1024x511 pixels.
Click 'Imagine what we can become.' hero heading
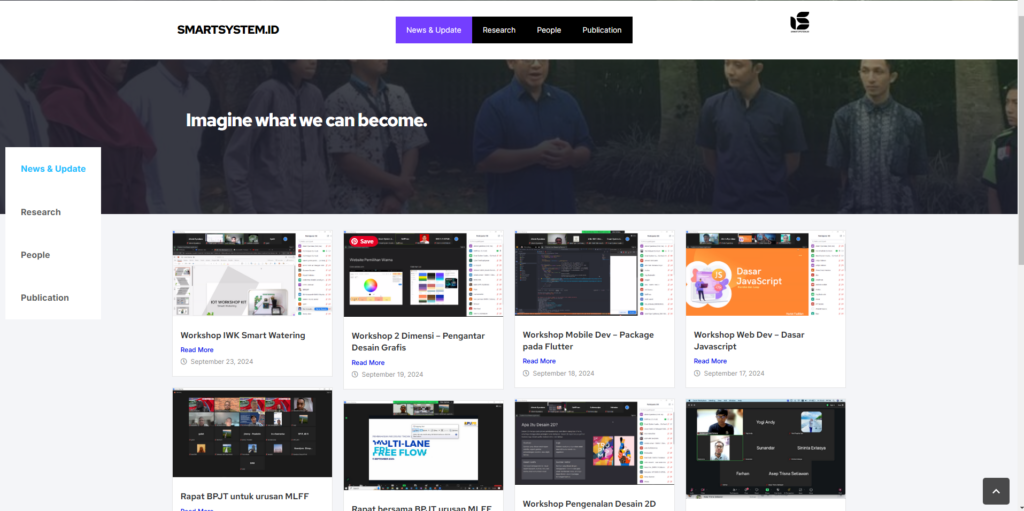click(x=306, y=120)
